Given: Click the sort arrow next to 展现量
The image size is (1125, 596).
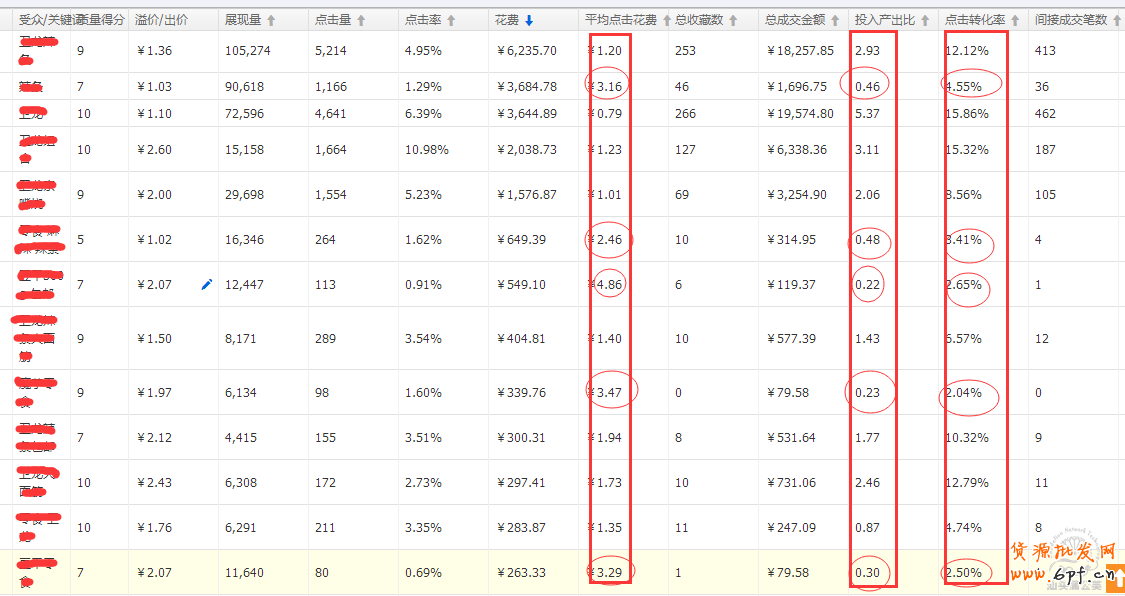Looking at the screenshot, I should [x=271, y=20].
